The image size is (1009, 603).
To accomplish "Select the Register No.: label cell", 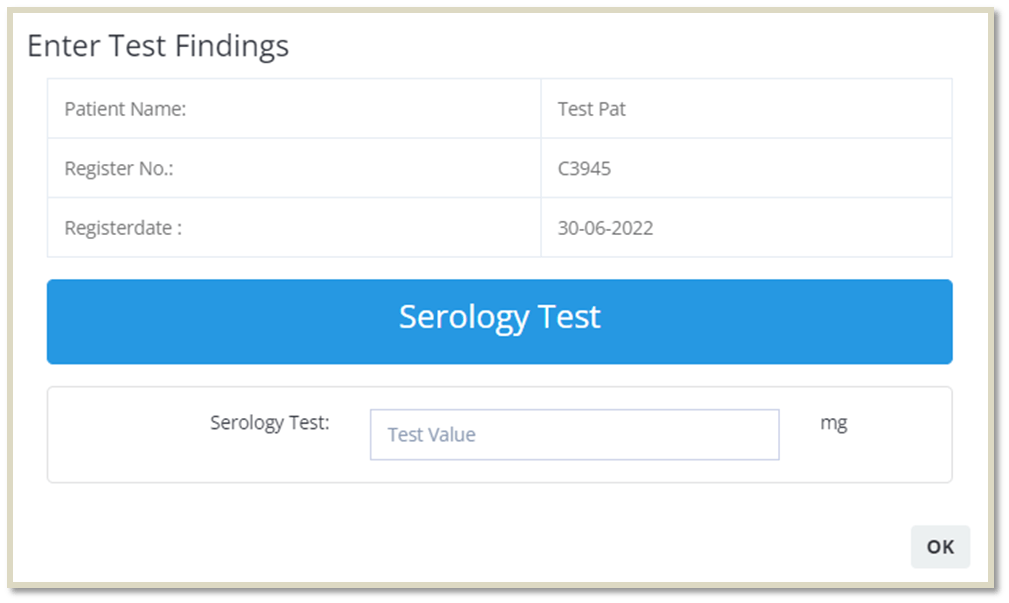I will (x=294, y=168).
